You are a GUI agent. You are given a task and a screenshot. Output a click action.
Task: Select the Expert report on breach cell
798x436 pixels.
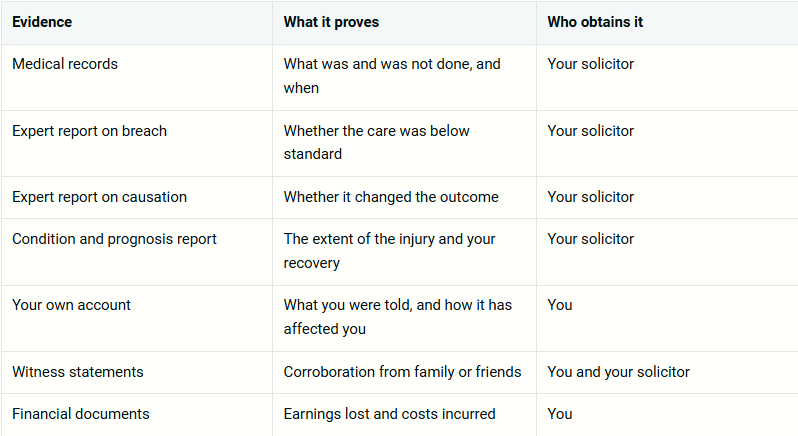tap(136, 143)
